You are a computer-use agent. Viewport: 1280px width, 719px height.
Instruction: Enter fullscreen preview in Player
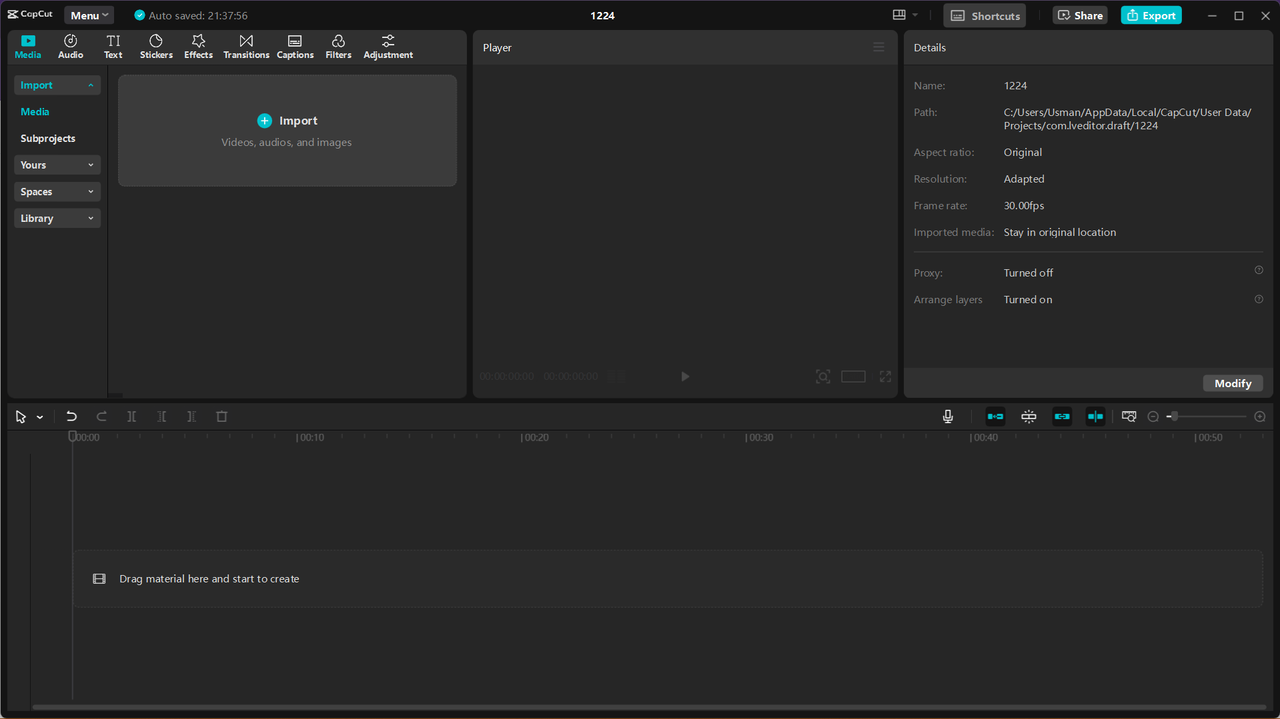[x=885, y=377]
